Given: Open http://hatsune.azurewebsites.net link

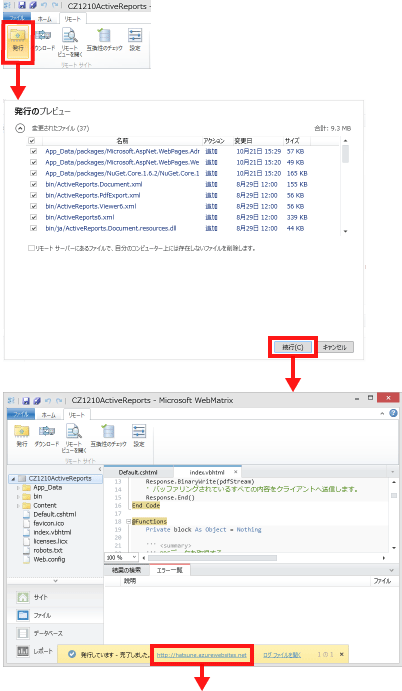Looking at the screenshot, I should 201,655.
